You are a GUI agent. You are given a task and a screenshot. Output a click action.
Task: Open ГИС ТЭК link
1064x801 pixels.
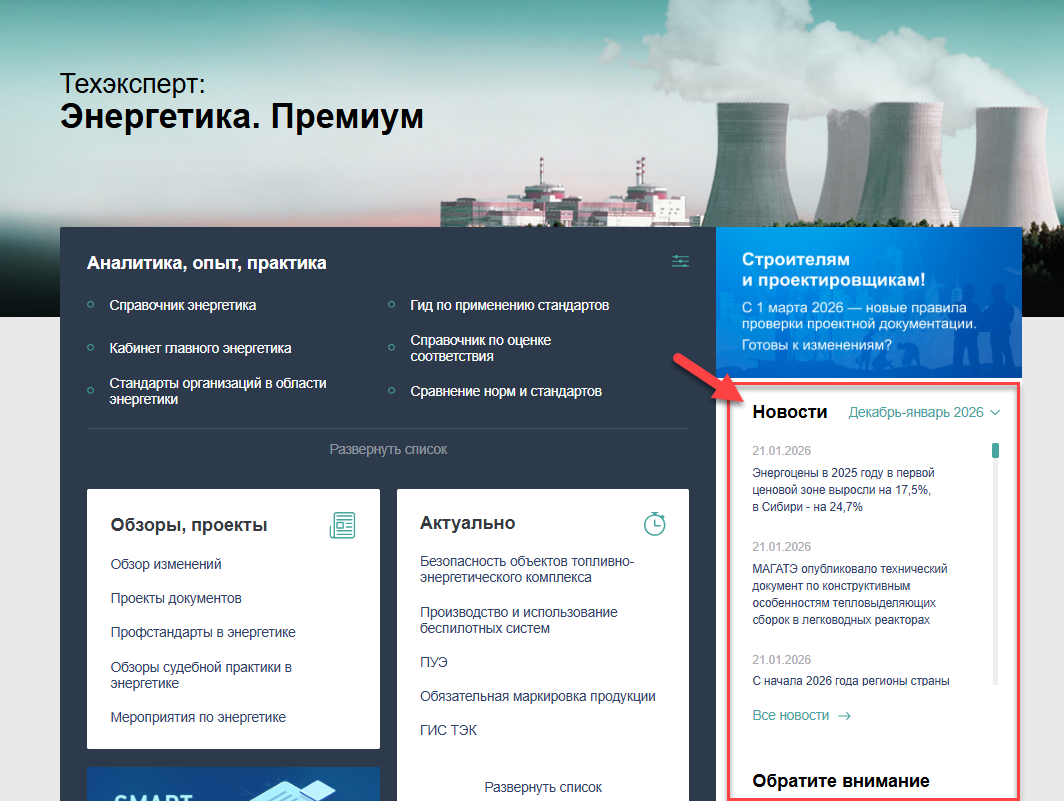(x=448, y=730)
